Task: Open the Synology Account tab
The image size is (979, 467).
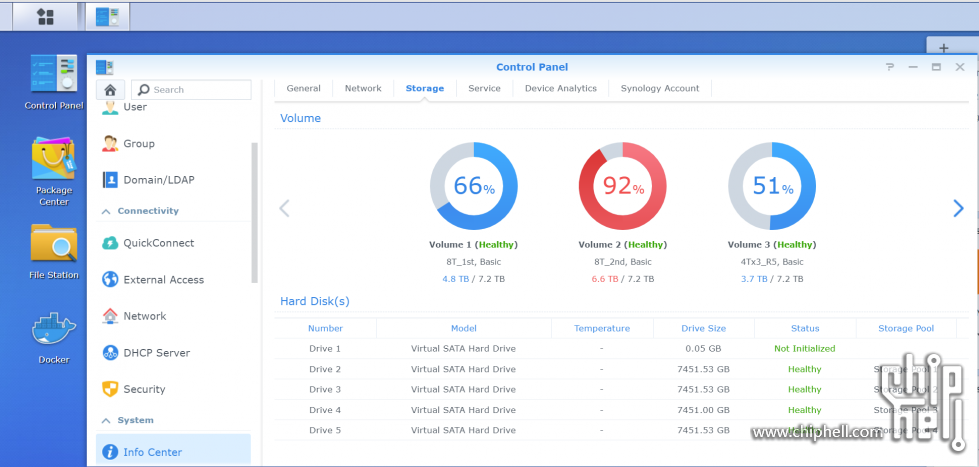Action: (x=660, y=89)
